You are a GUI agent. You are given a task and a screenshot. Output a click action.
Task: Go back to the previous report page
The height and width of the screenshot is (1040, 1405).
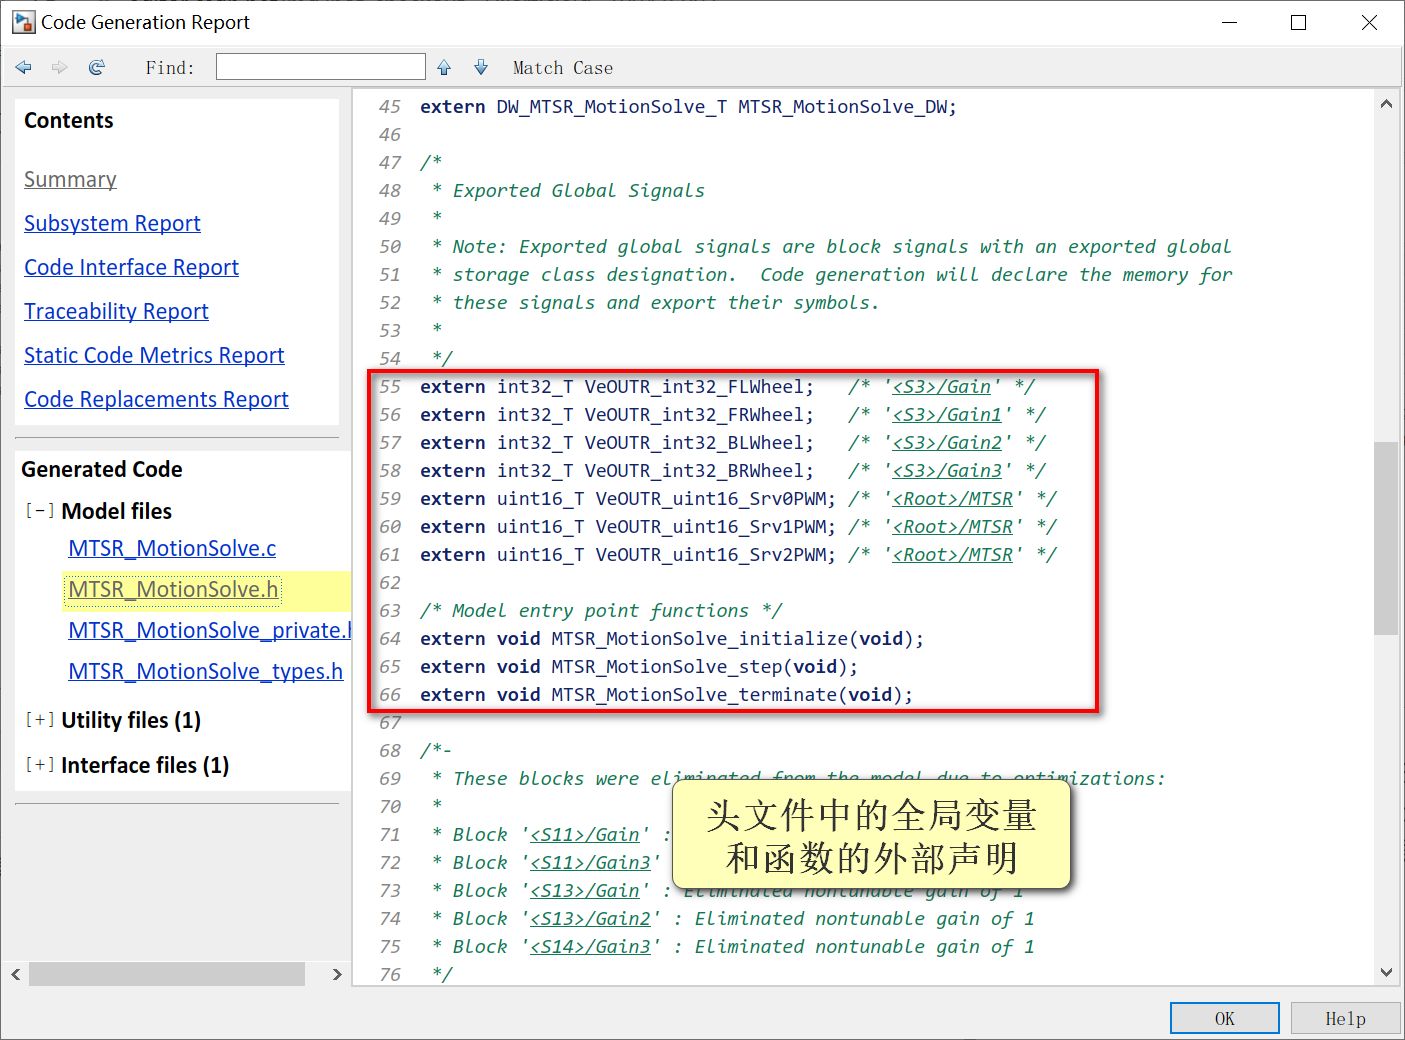pyautogui.click(x=24, y=67)
